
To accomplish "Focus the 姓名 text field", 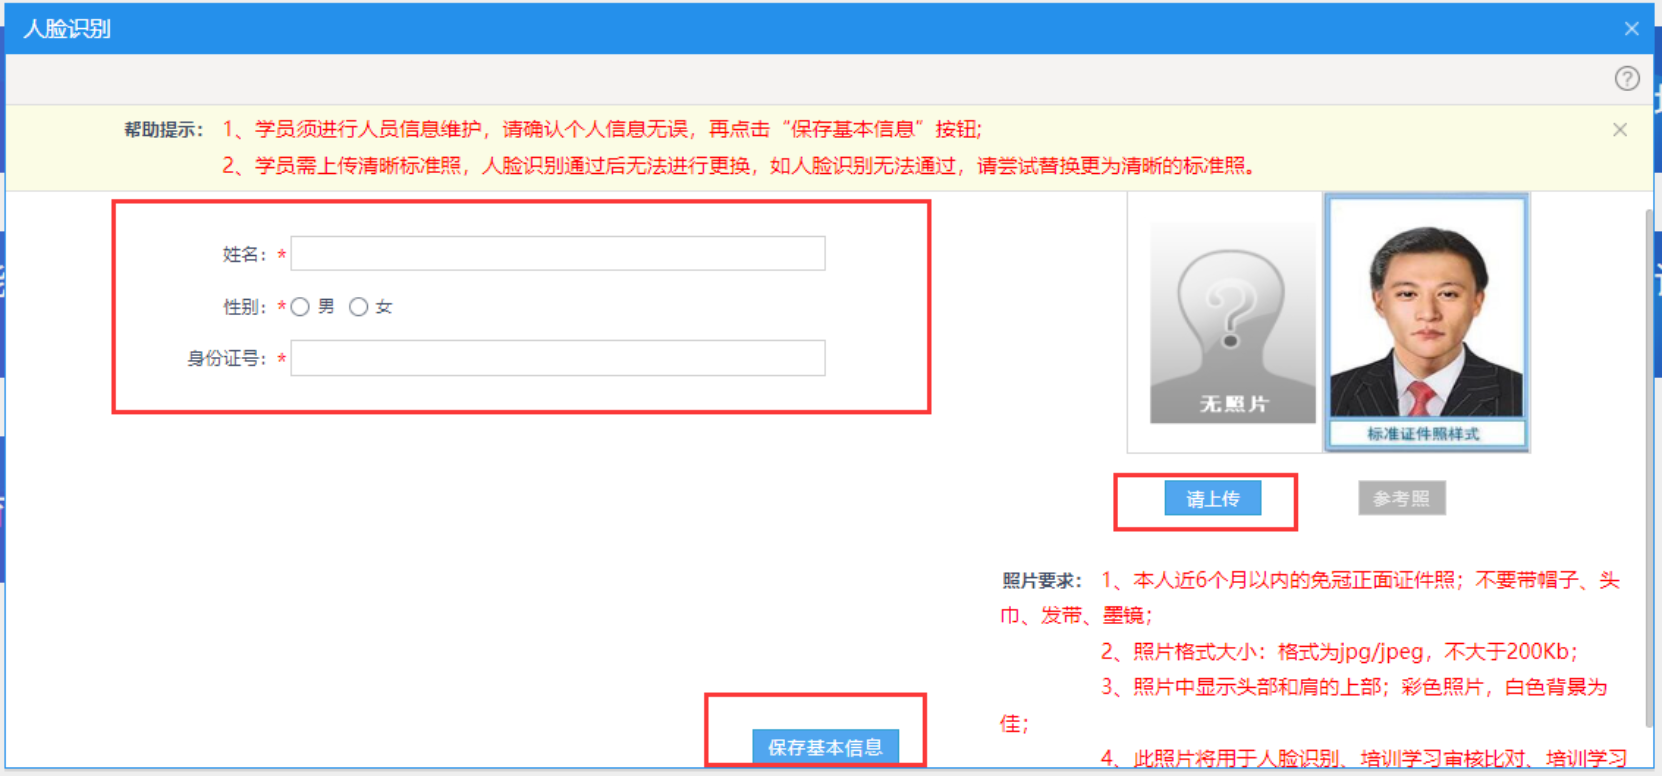I will pos(557,254).
